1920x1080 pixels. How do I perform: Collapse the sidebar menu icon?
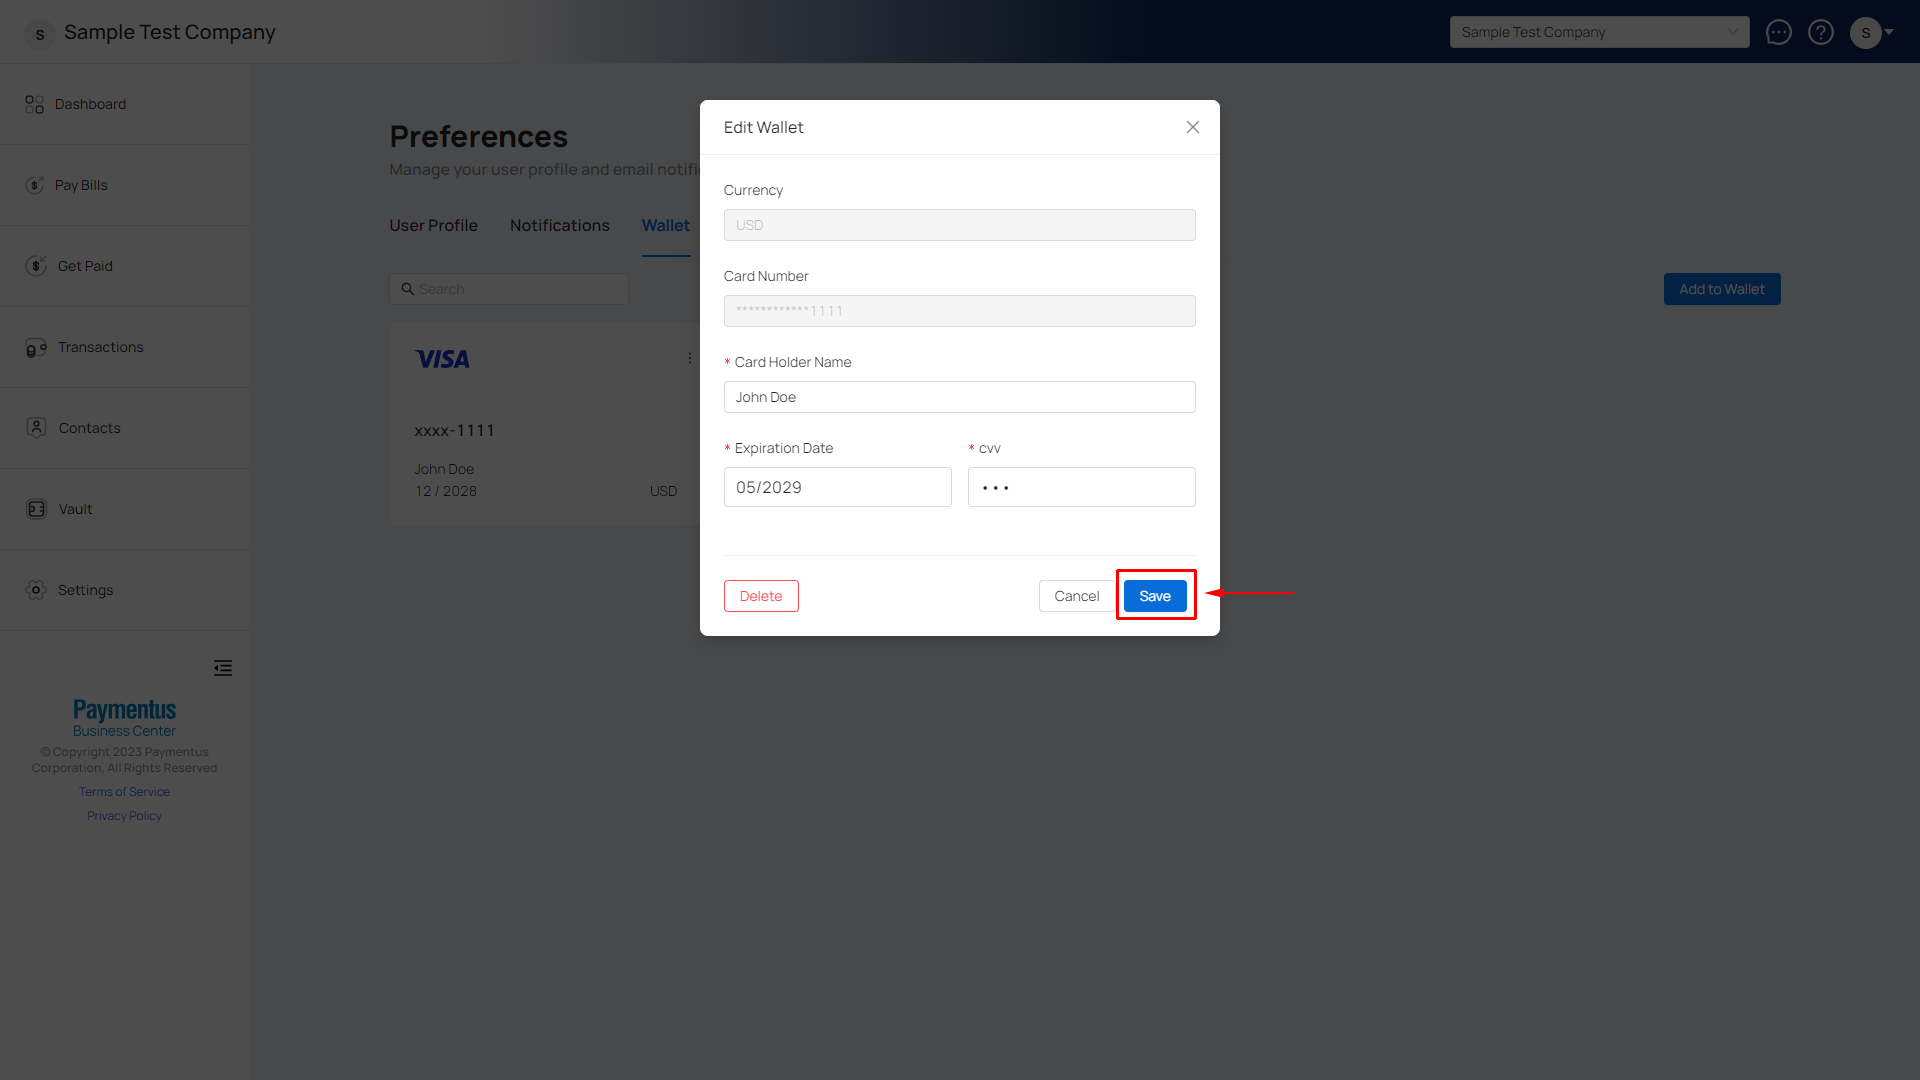[x=223, y=668]
